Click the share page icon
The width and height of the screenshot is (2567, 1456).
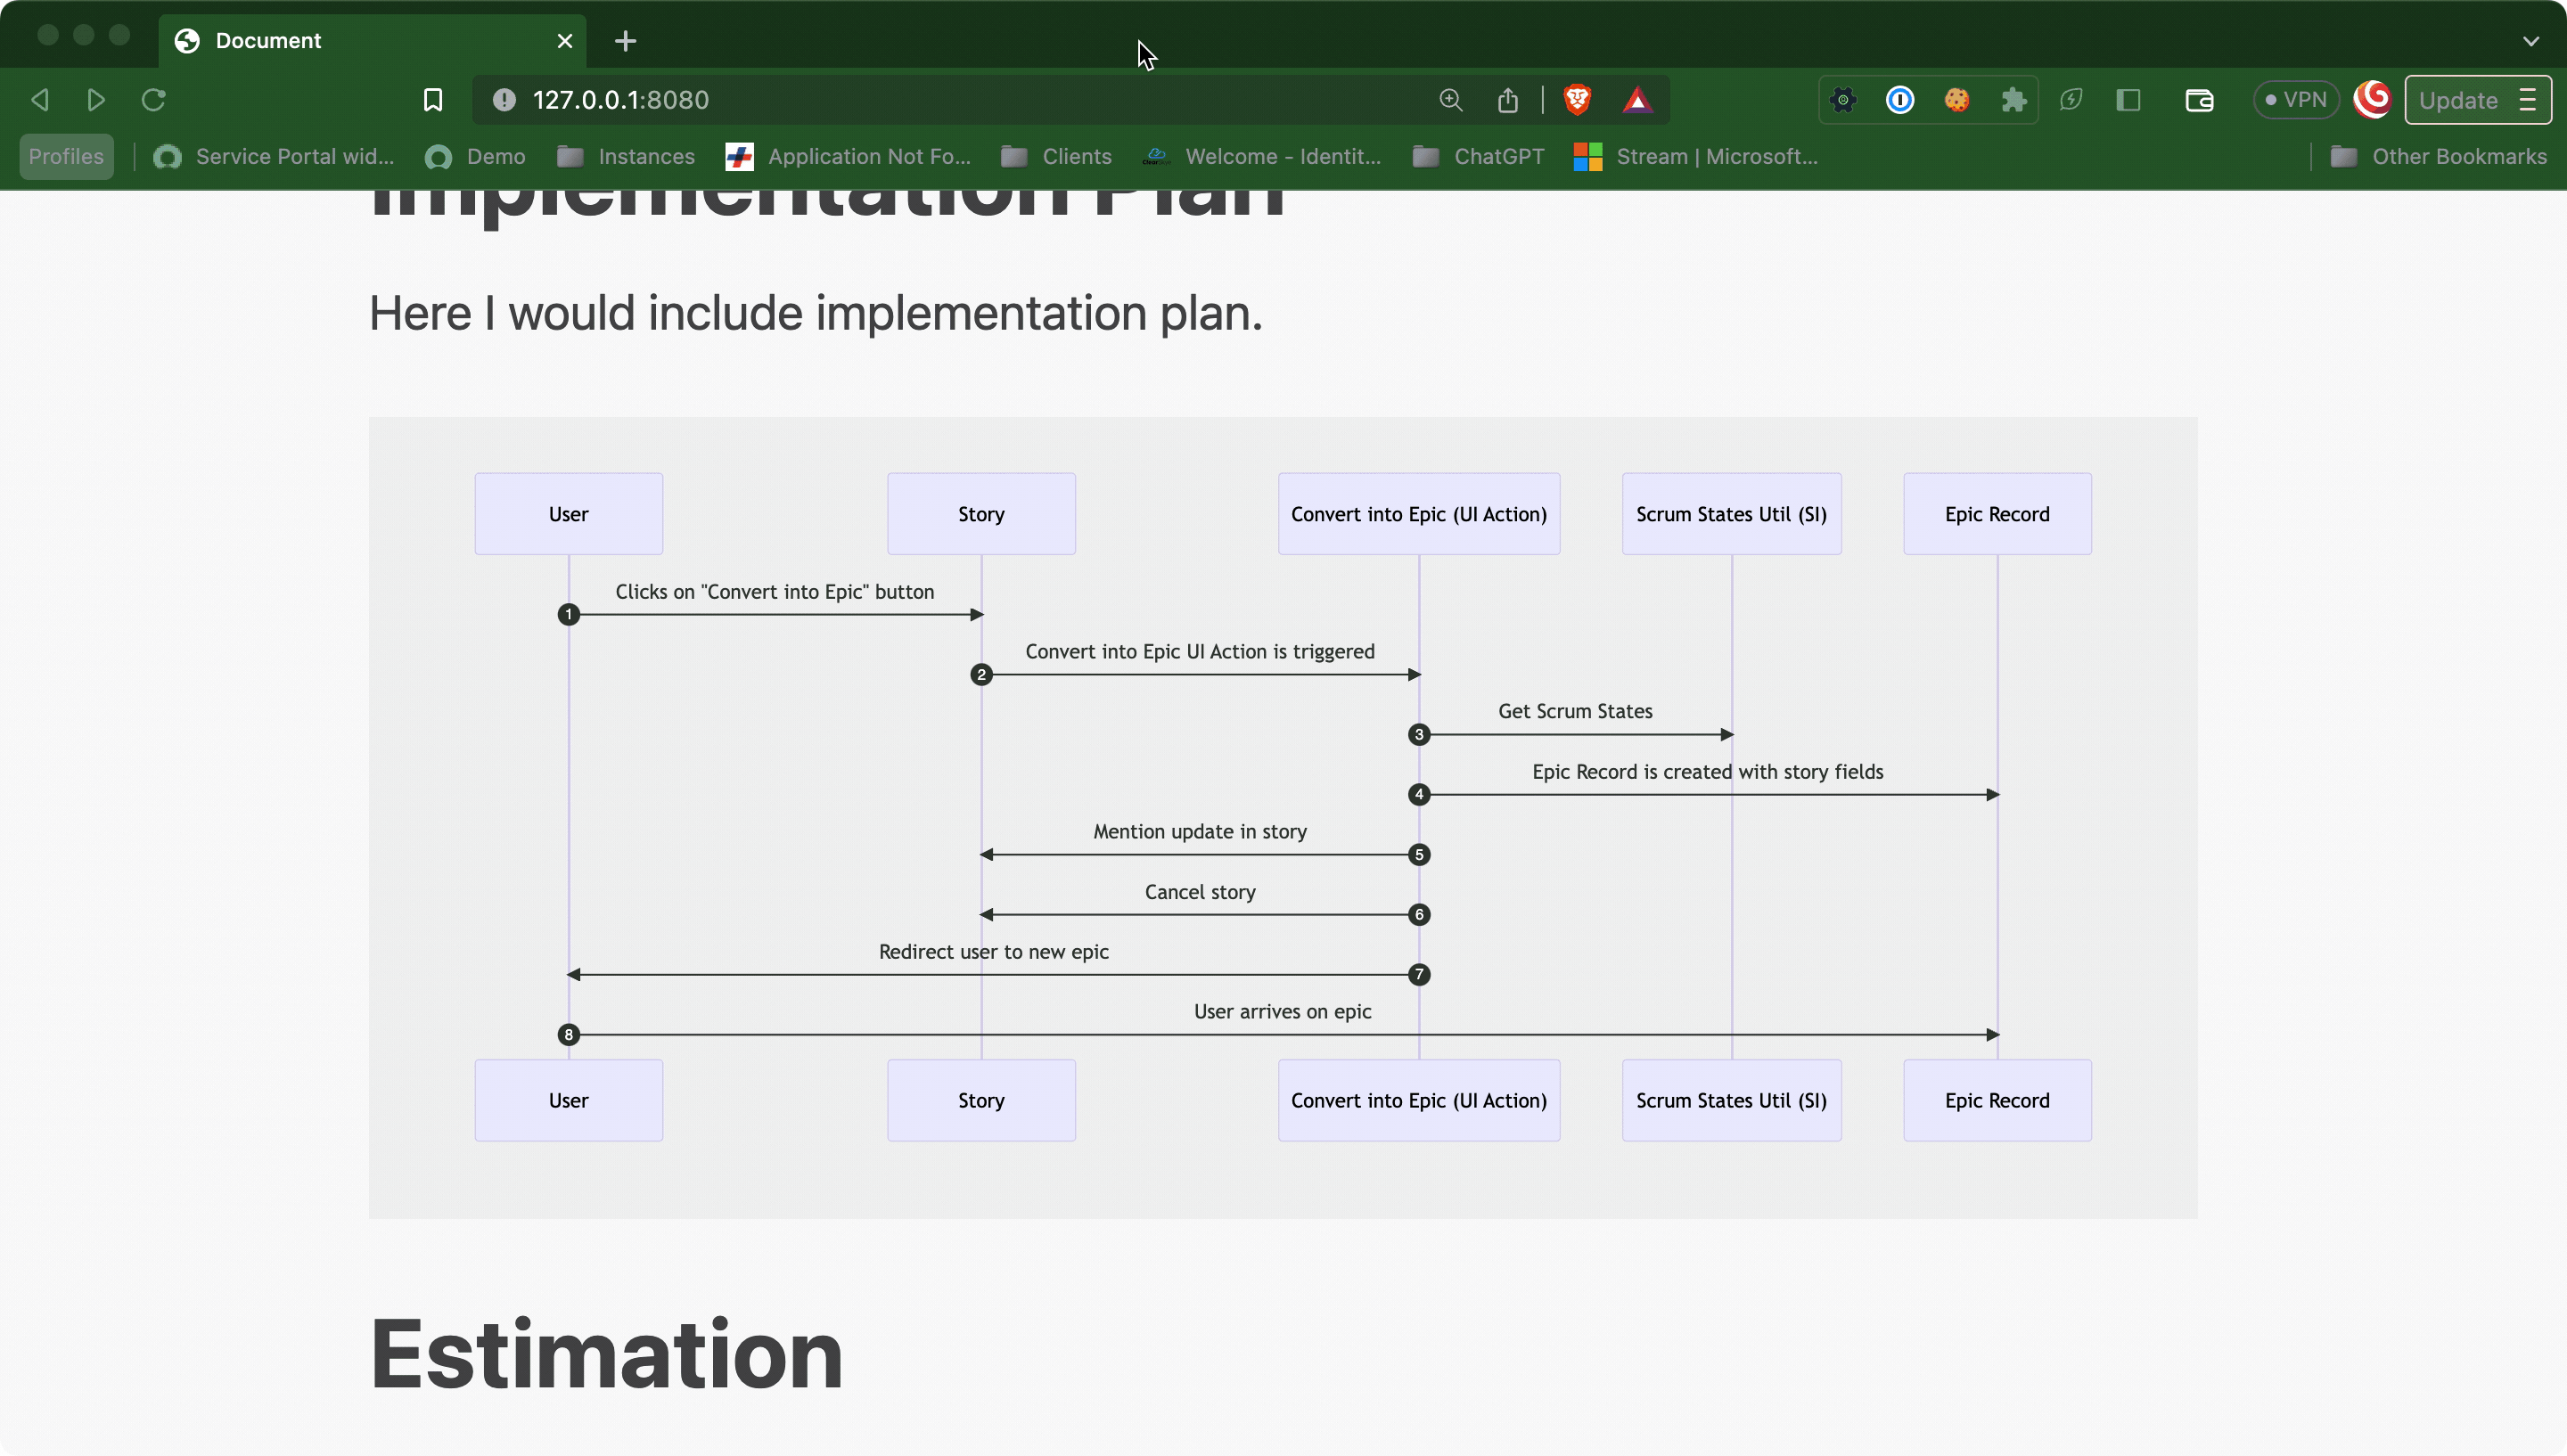click(1508, 100)
